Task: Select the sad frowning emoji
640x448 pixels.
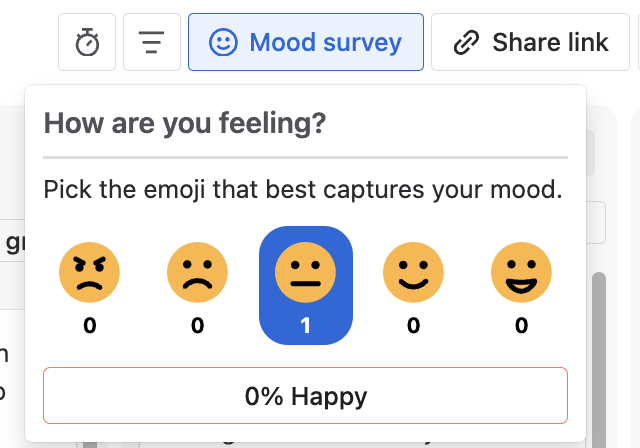Action: (198, 272)
